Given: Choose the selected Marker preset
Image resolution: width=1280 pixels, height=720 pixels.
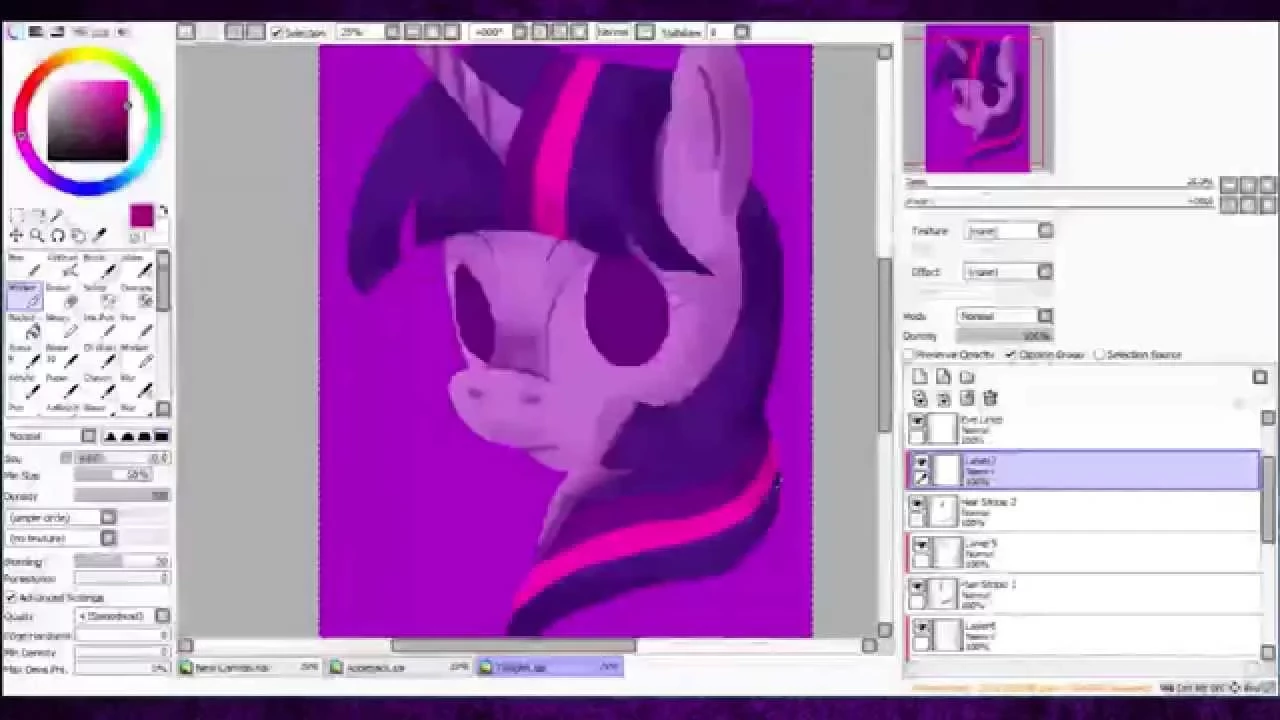Looking at the screenshot, I should (24, 296).
